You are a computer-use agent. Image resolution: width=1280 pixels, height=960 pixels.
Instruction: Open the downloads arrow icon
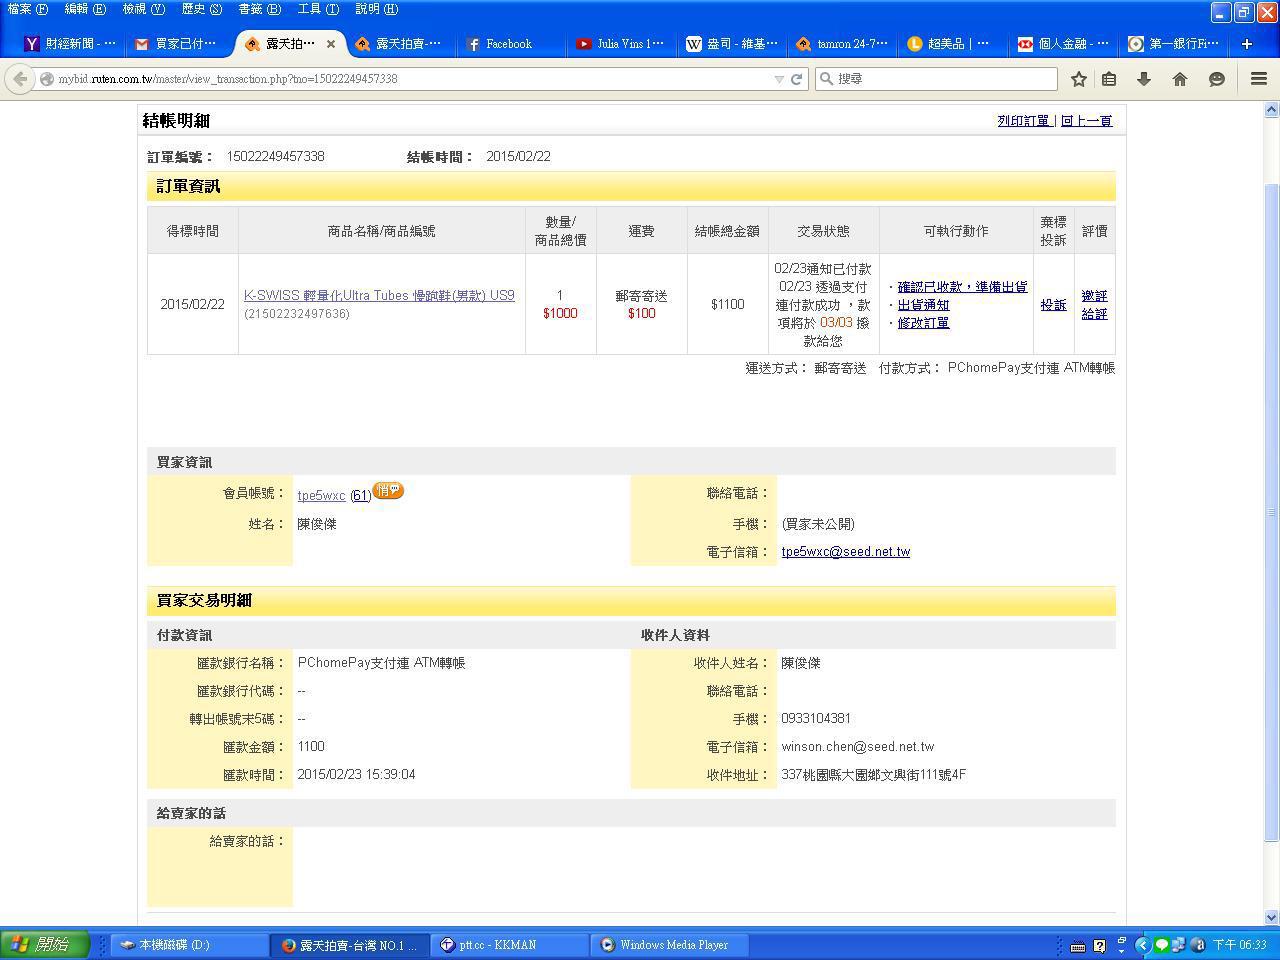click(1144, 79)
